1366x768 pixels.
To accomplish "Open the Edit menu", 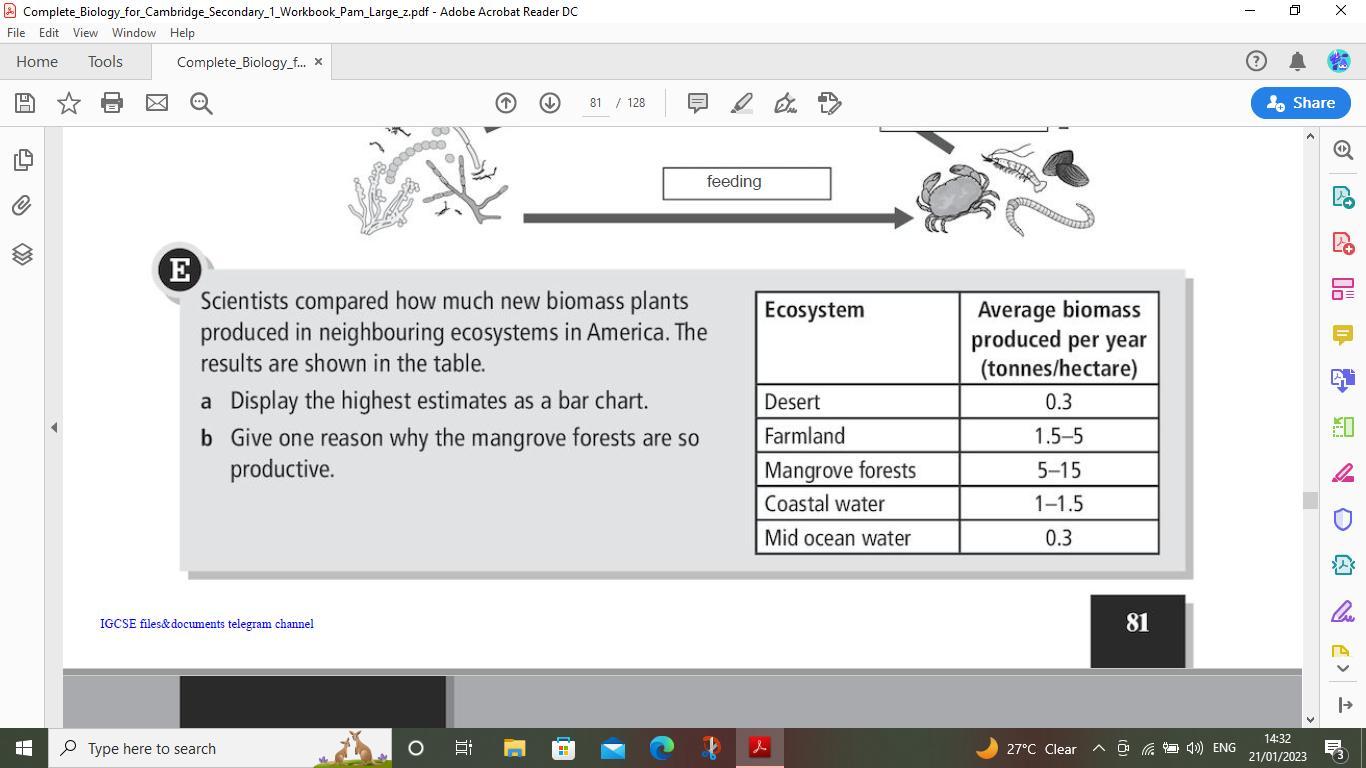I will 48,33.
